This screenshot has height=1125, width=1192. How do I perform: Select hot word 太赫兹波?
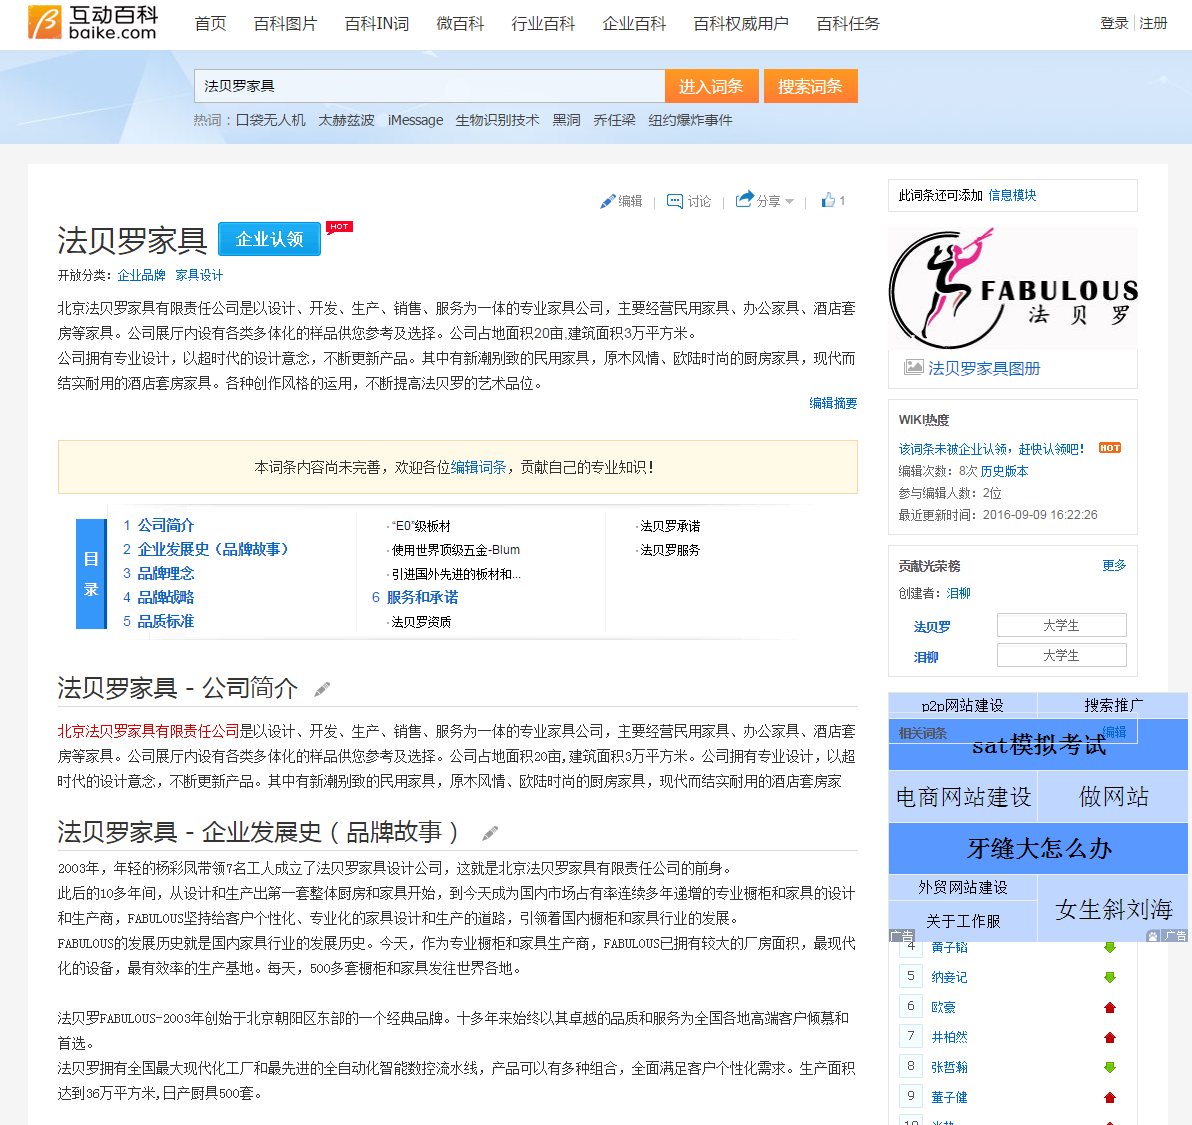[x=347, y=120]
